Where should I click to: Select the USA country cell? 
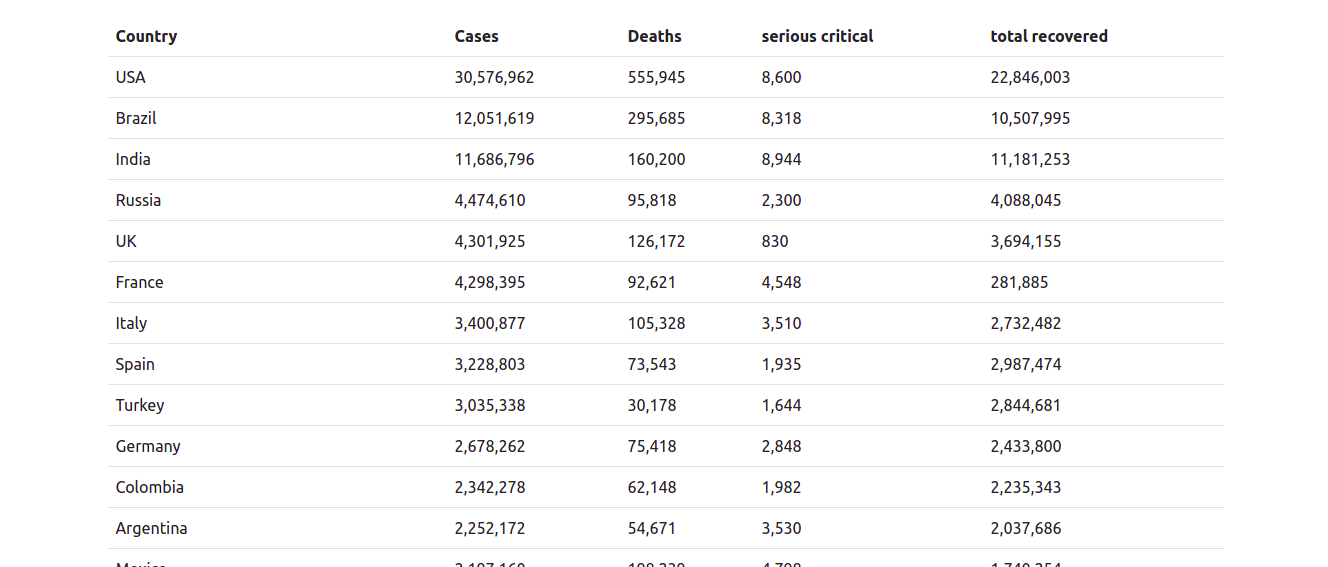131,77
